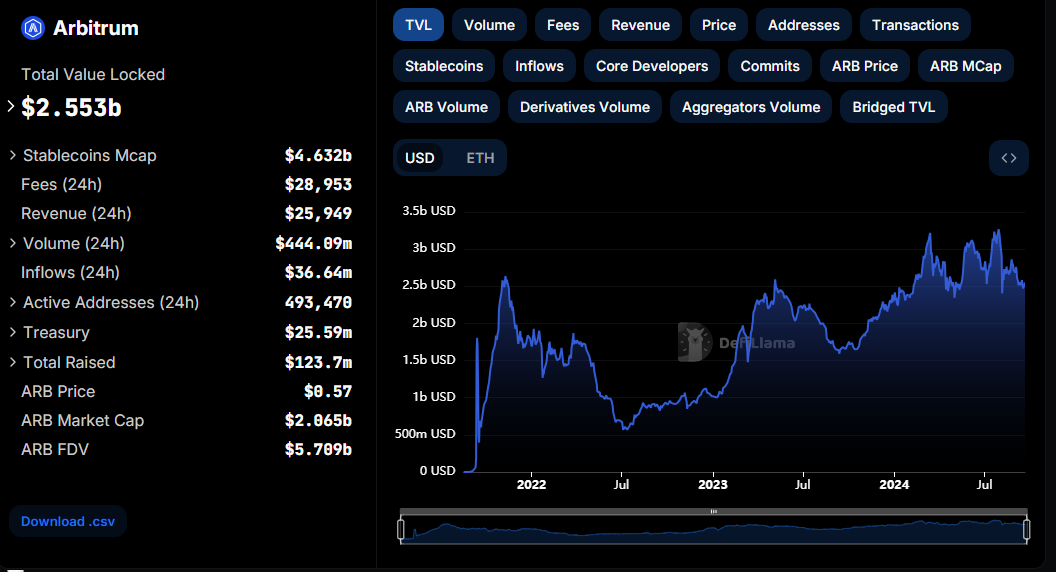Enable the Transactions chart metric
Screen dimensions: 1056x572
point(915,25)
